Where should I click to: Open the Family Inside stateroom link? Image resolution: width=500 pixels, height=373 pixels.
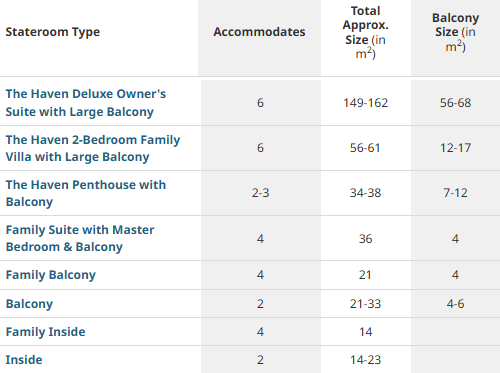(x=45, y=332)
